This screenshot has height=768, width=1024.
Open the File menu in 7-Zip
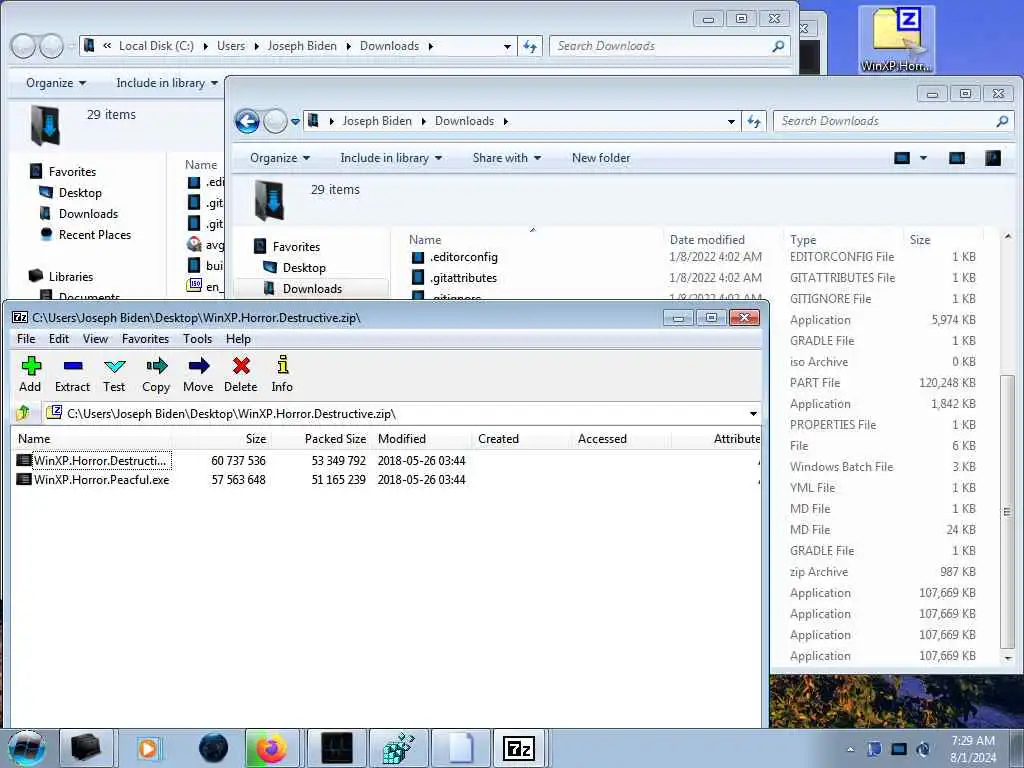pos(26,338)
